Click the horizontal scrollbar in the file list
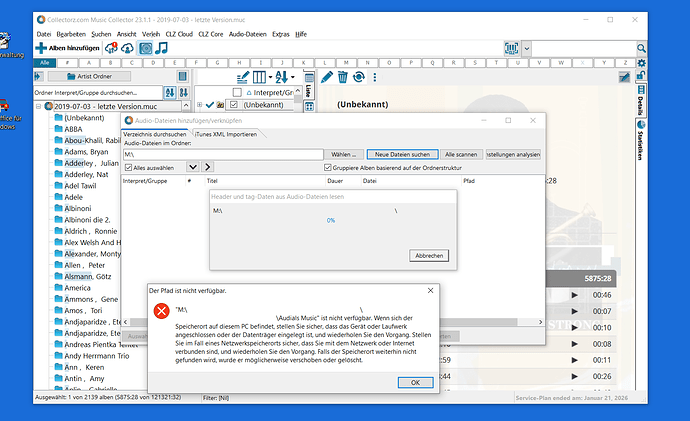 [333, 322]
